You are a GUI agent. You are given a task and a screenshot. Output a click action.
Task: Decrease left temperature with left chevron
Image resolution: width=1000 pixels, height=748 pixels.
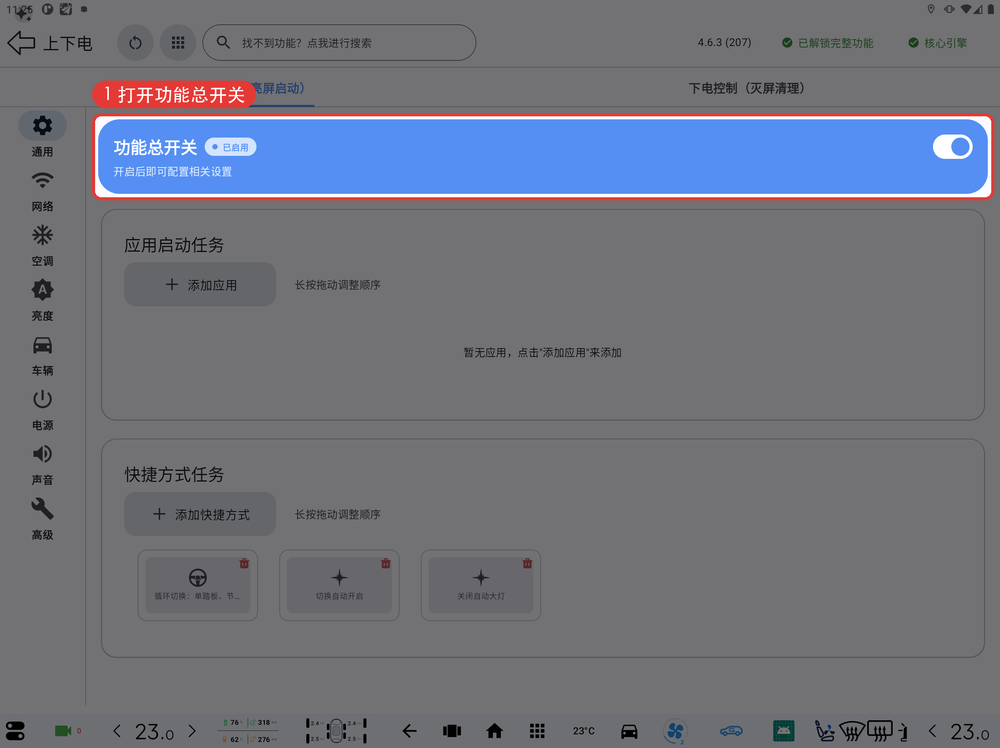(117, 731)
